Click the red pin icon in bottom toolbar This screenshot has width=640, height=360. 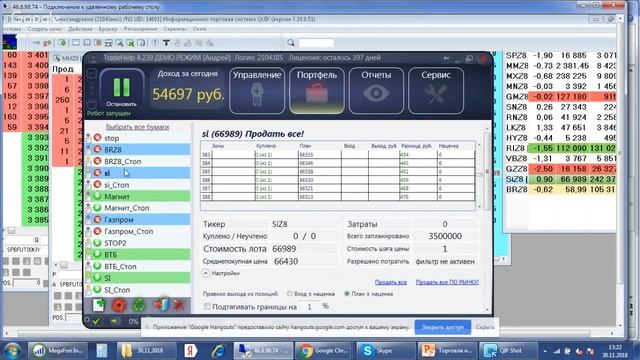point(179,305)
